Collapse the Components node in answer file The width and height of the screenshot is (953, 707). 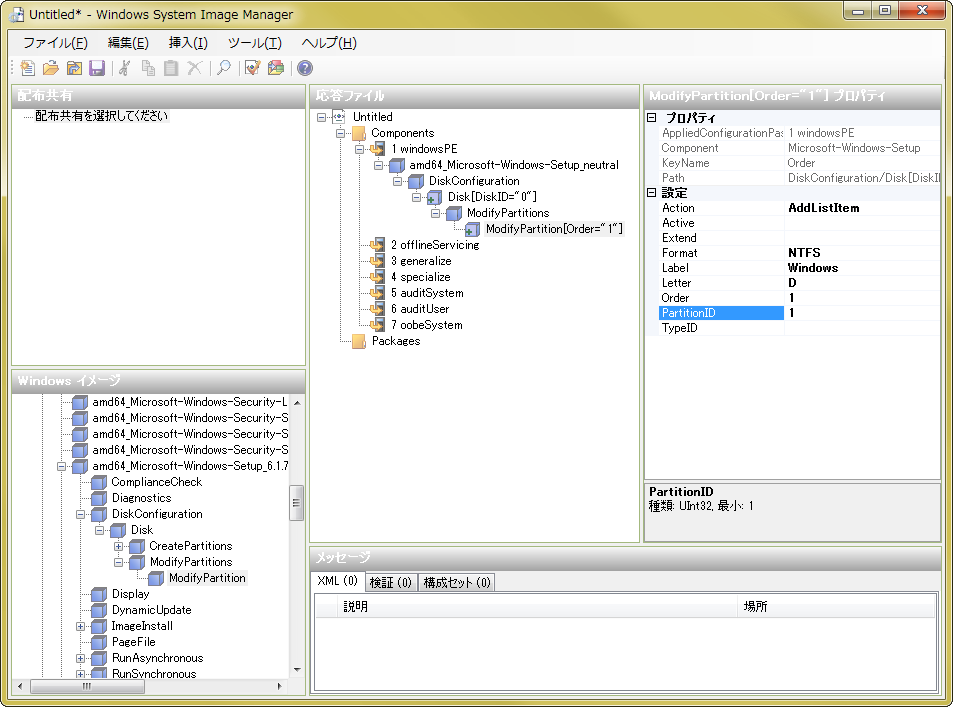341,133
